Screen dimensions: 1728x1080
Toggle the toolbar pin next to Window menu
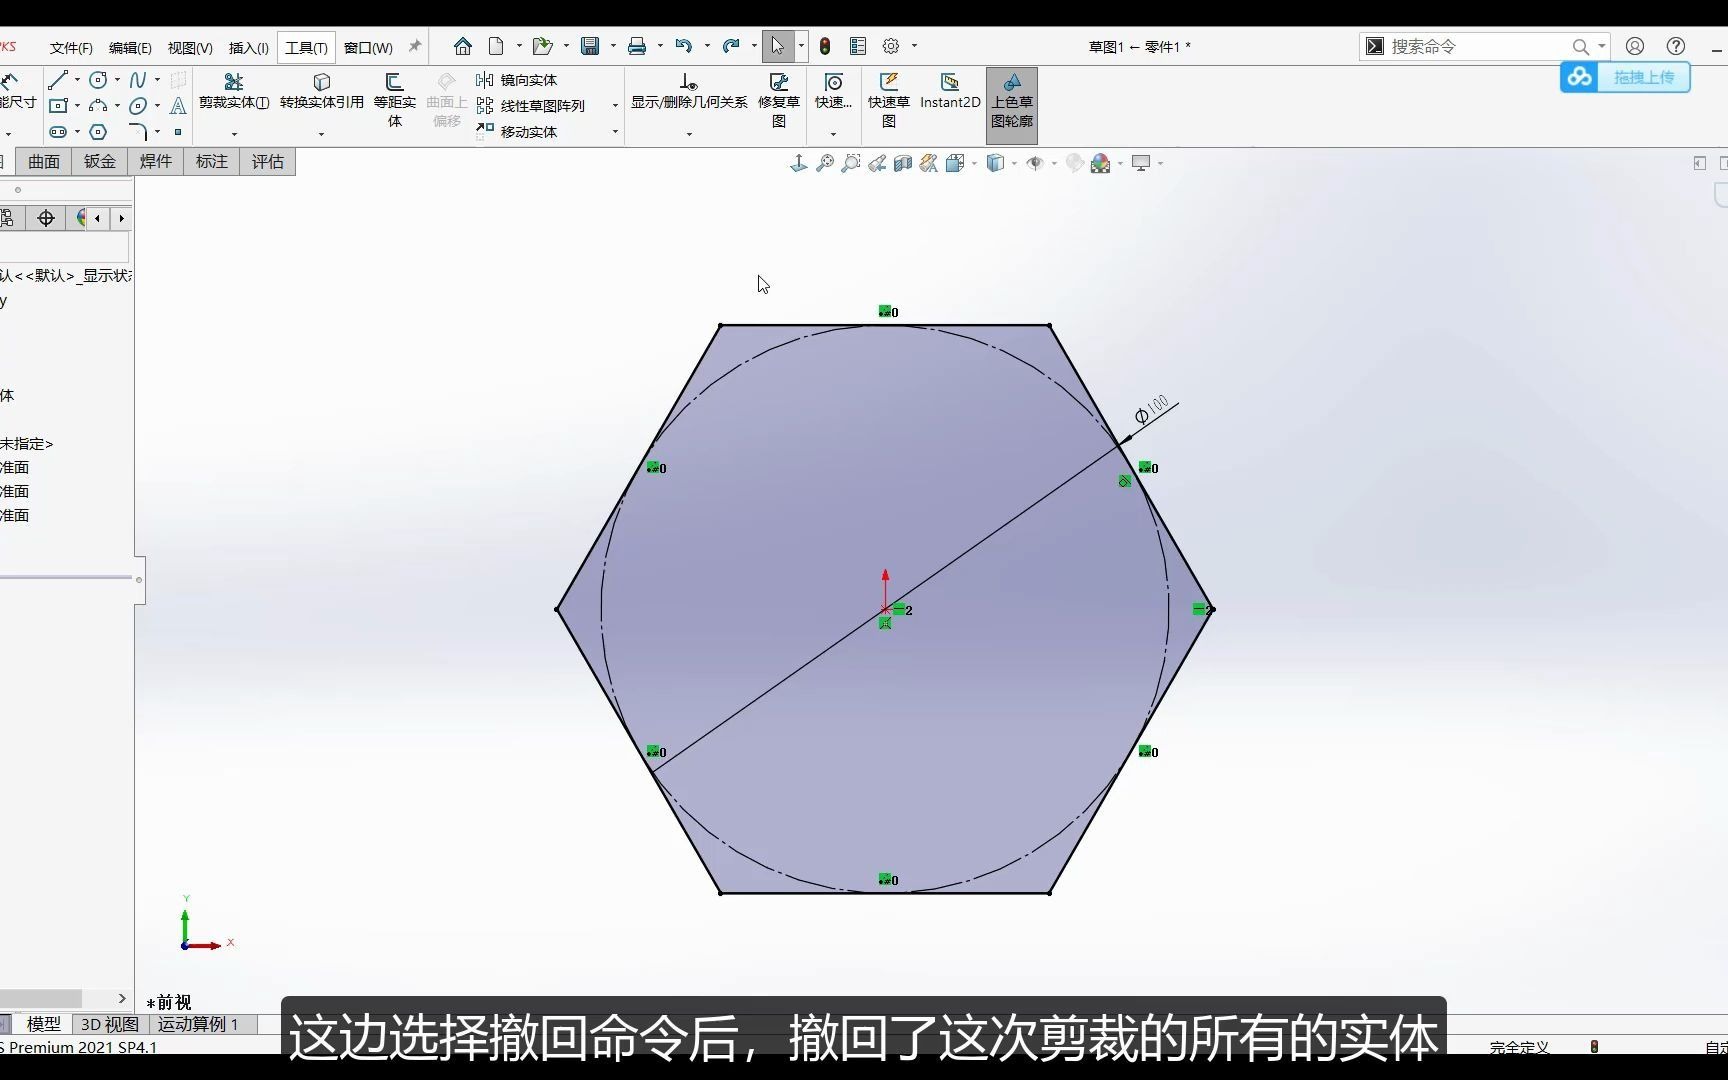[x=414, y=45]
